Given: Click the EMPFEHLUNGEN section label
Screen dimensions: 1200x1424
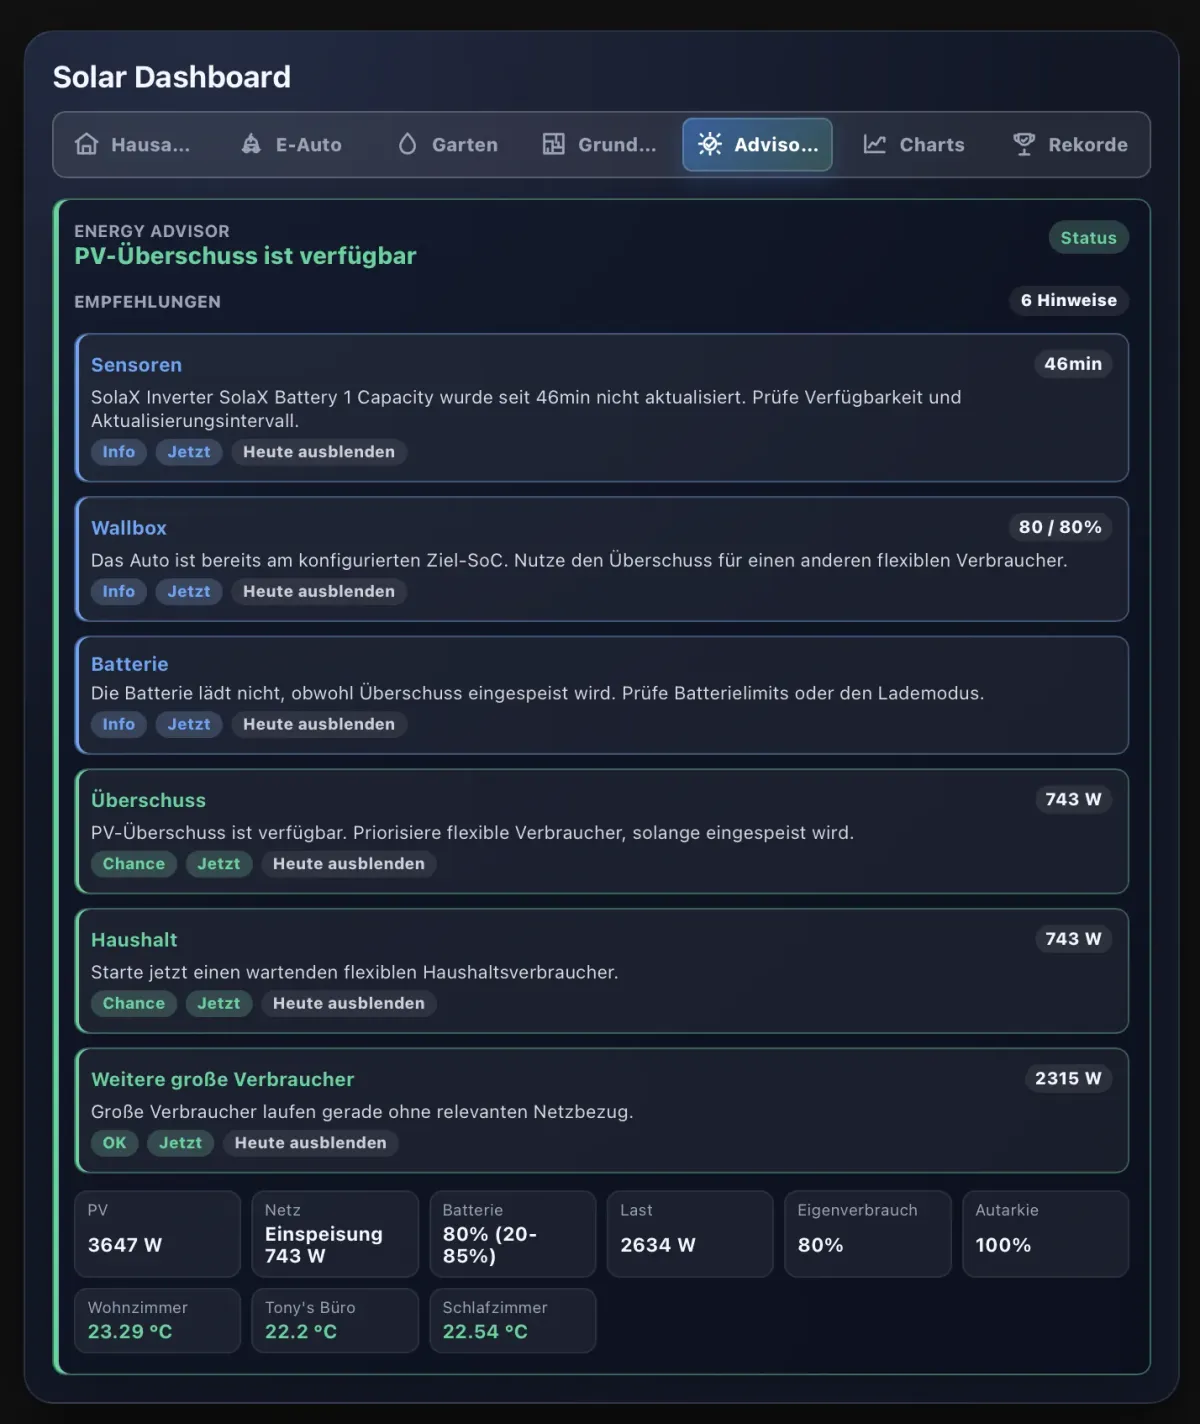Looking at the screenshot, I should [147, 302].
